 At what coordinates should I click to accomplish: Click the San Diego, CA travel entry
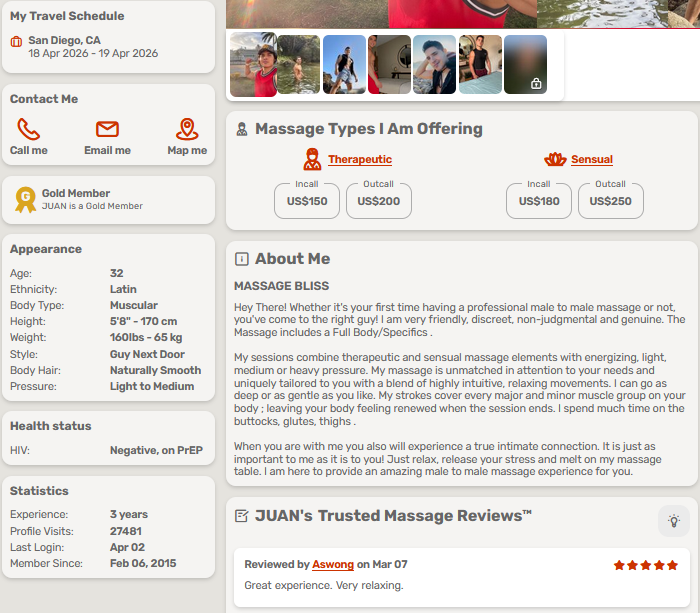[64, 41]
